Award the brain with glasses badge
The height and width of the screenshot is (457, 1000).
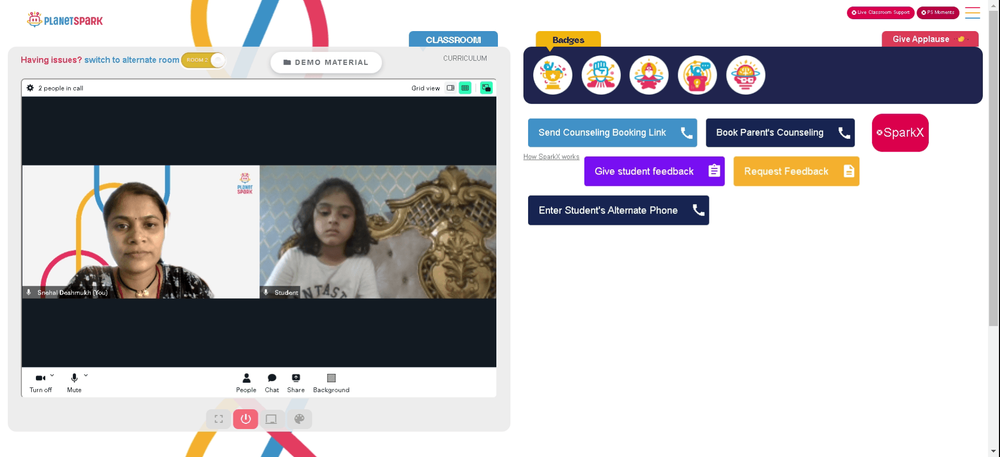746,75
